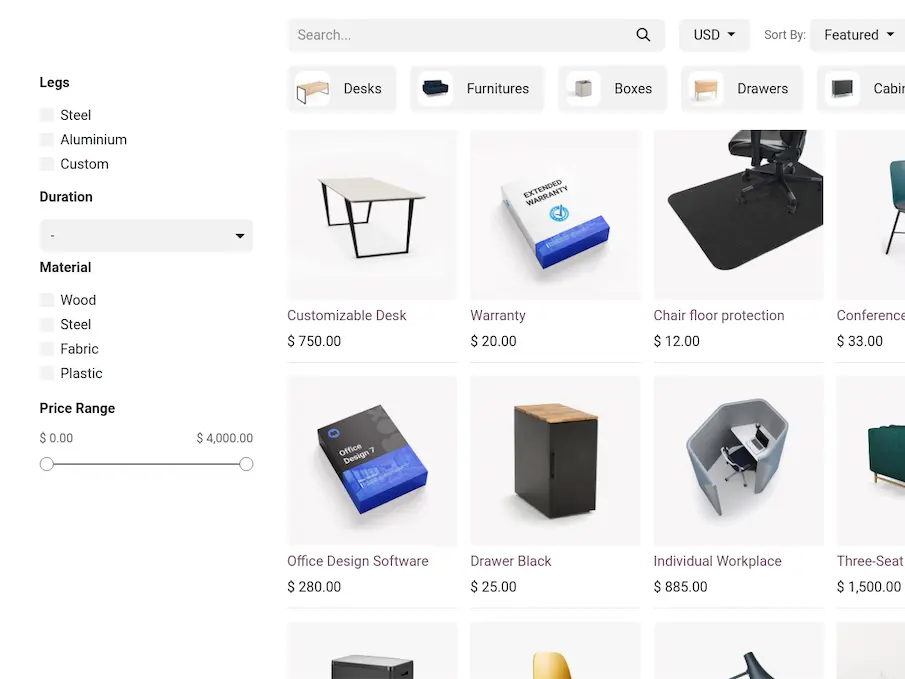Viewport: 905px width, 679px height.
Task: Enable the Wood material filter
Action: tap(47, 300)
